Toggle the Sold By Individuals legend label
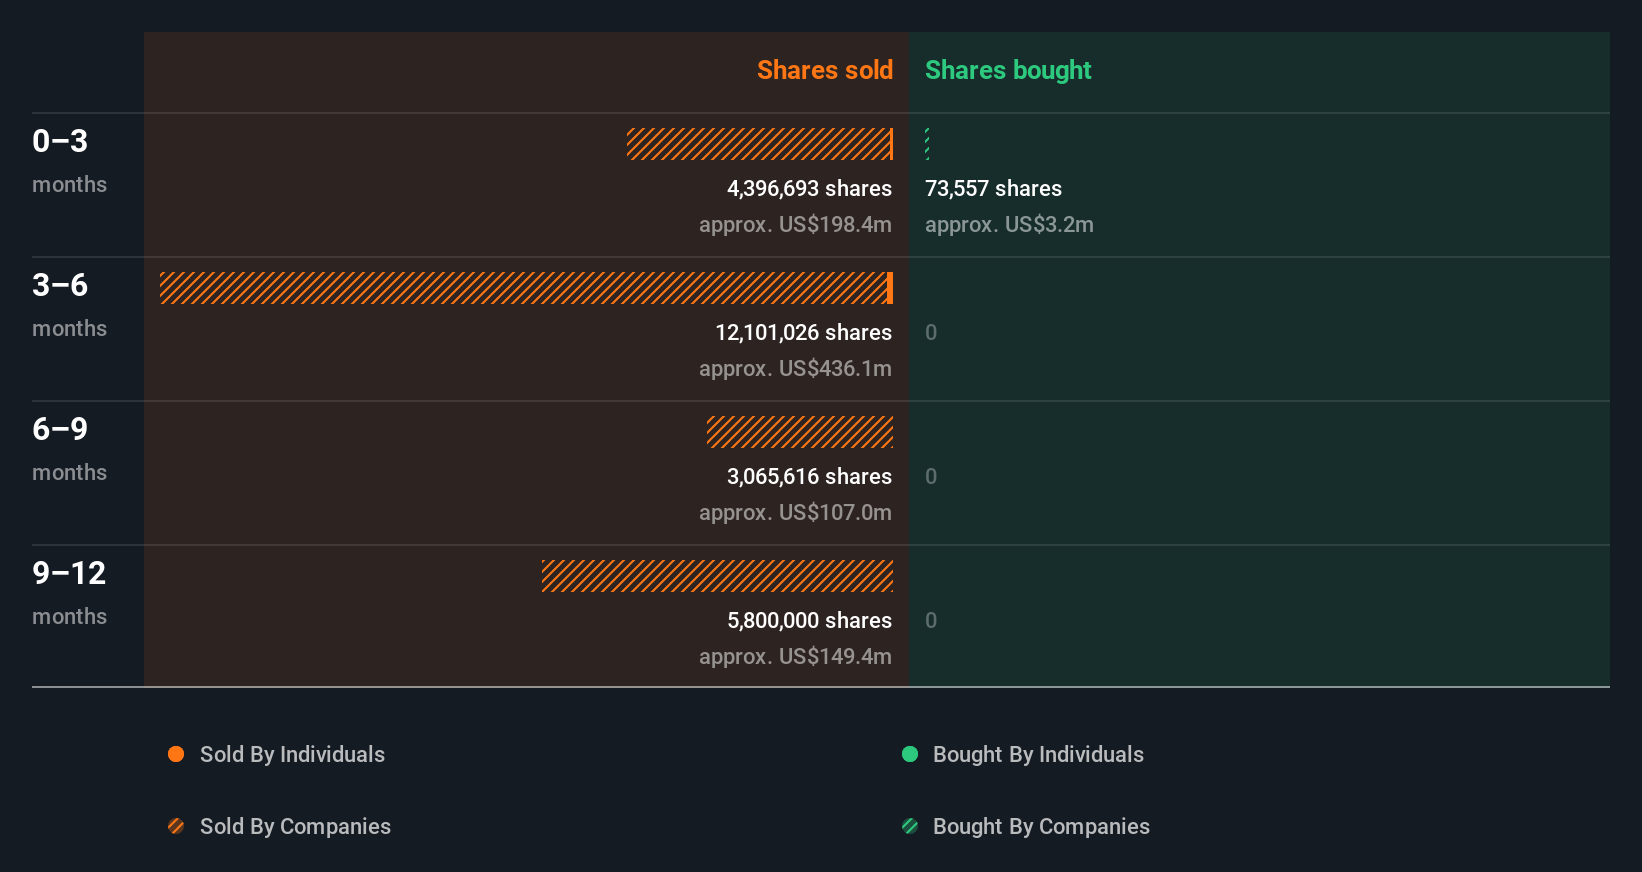Image resolution: width=1642 pixels, height=872 pixels. click(x=292, y=754)
